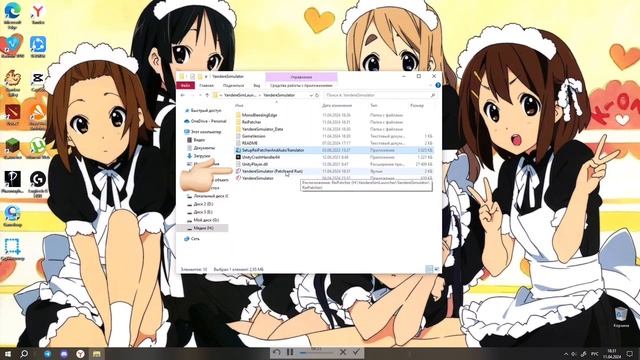Viewport: 640px width, 360px height.
Task: Open the Yandex browser desktop shortcut
Action: point(38,13)
